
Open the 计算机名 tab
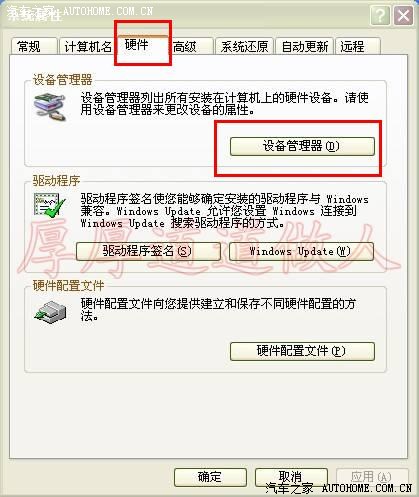pos(87,46)
